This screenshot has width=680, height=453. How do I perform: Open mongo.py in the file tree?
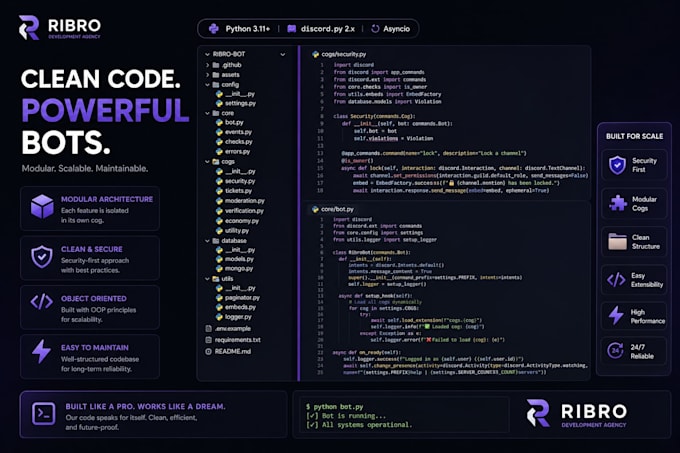click(x=239, y=268)
